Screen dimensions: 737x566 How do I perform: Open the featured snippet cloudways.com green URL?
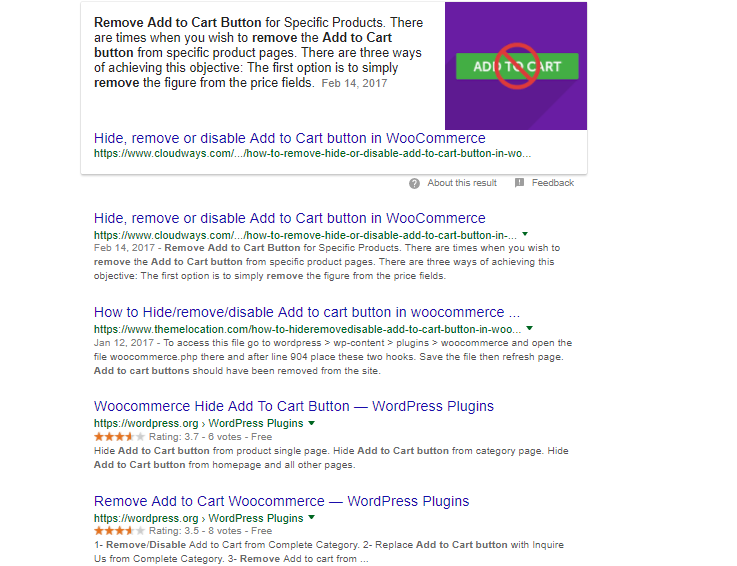313,153
